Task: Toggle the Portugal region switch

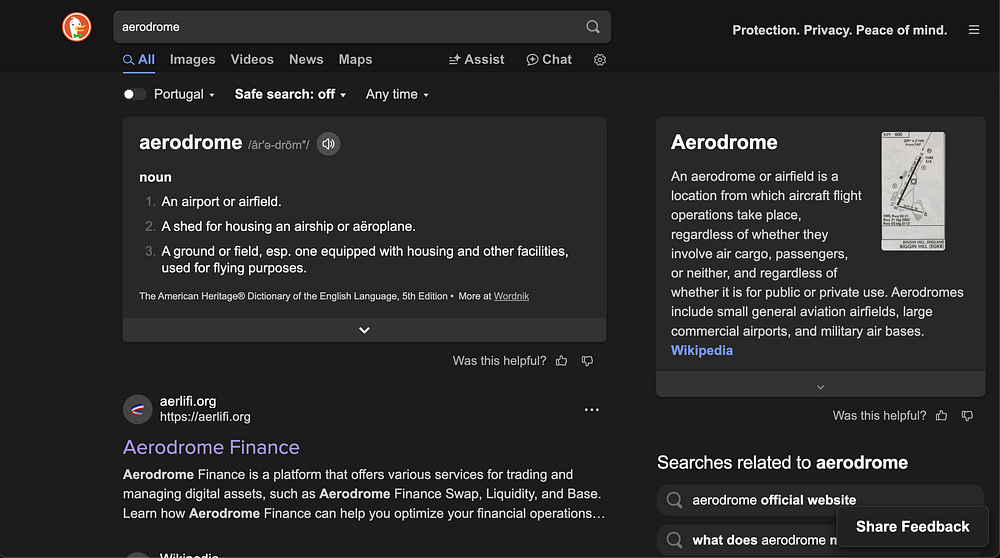Action: [x=135, y=94]
